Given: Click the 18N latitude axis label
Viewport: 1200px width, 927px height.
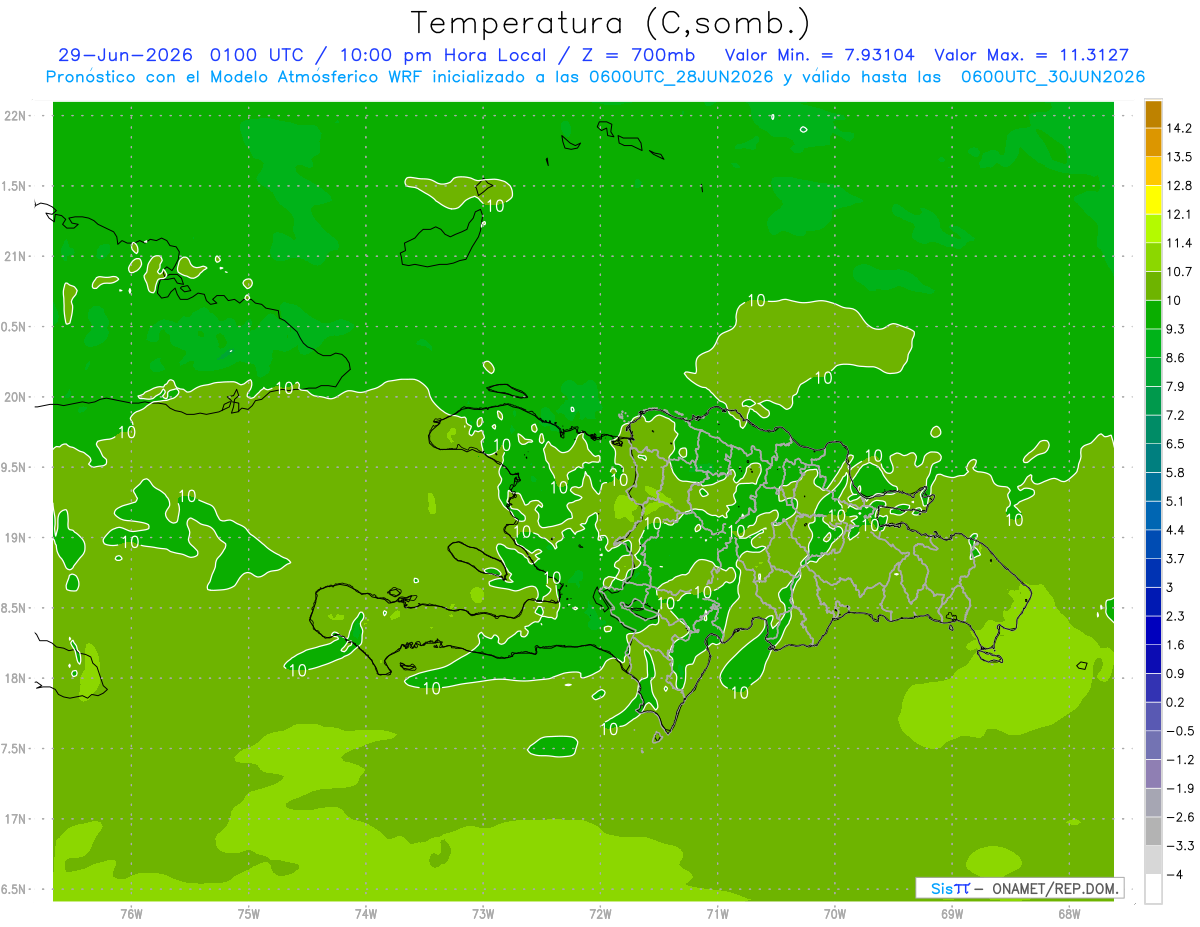Looking at the screenshot, I should tap(17, 679).
